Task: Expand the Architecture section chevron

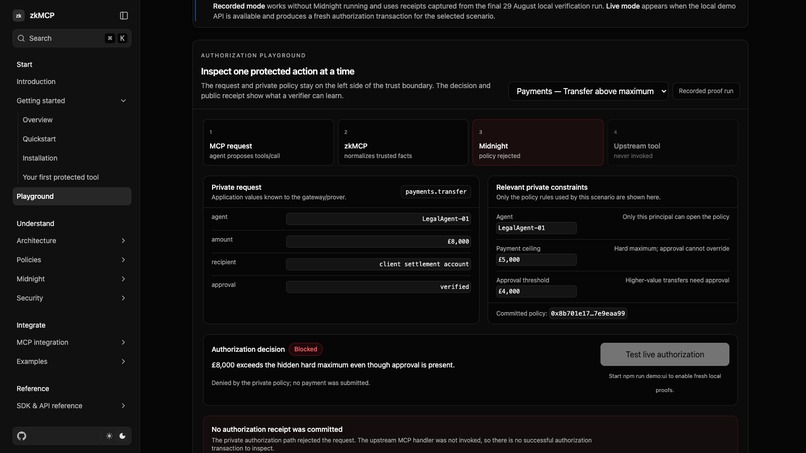Action: (123, 241)
